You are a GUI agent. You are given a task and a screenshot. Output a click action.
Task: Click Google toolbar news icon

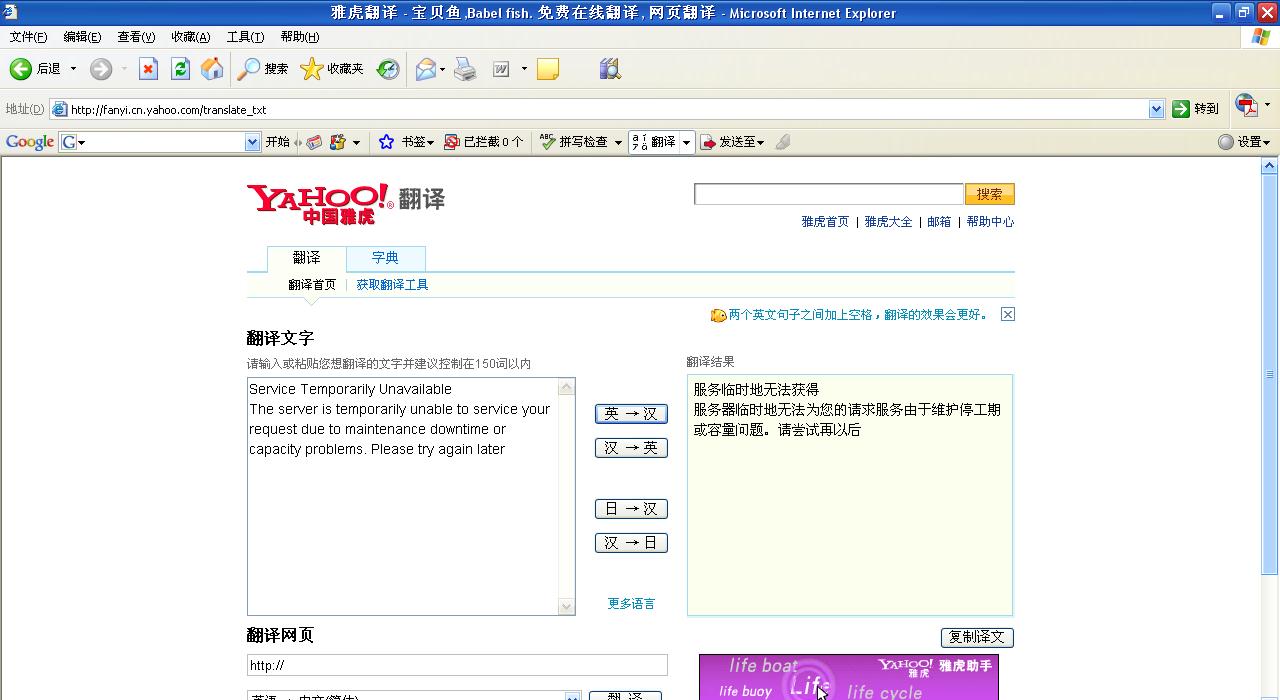pos(314,142)
